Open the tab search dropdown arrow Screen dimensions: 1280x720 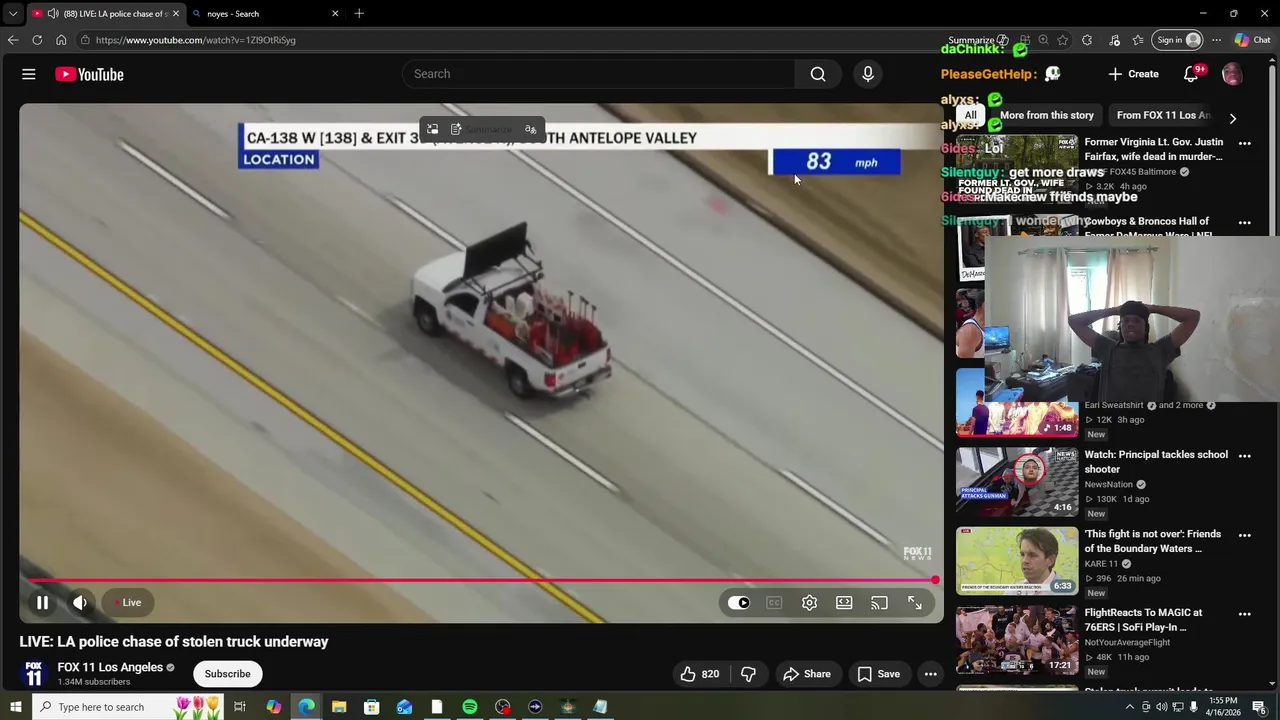coord(13,13)
